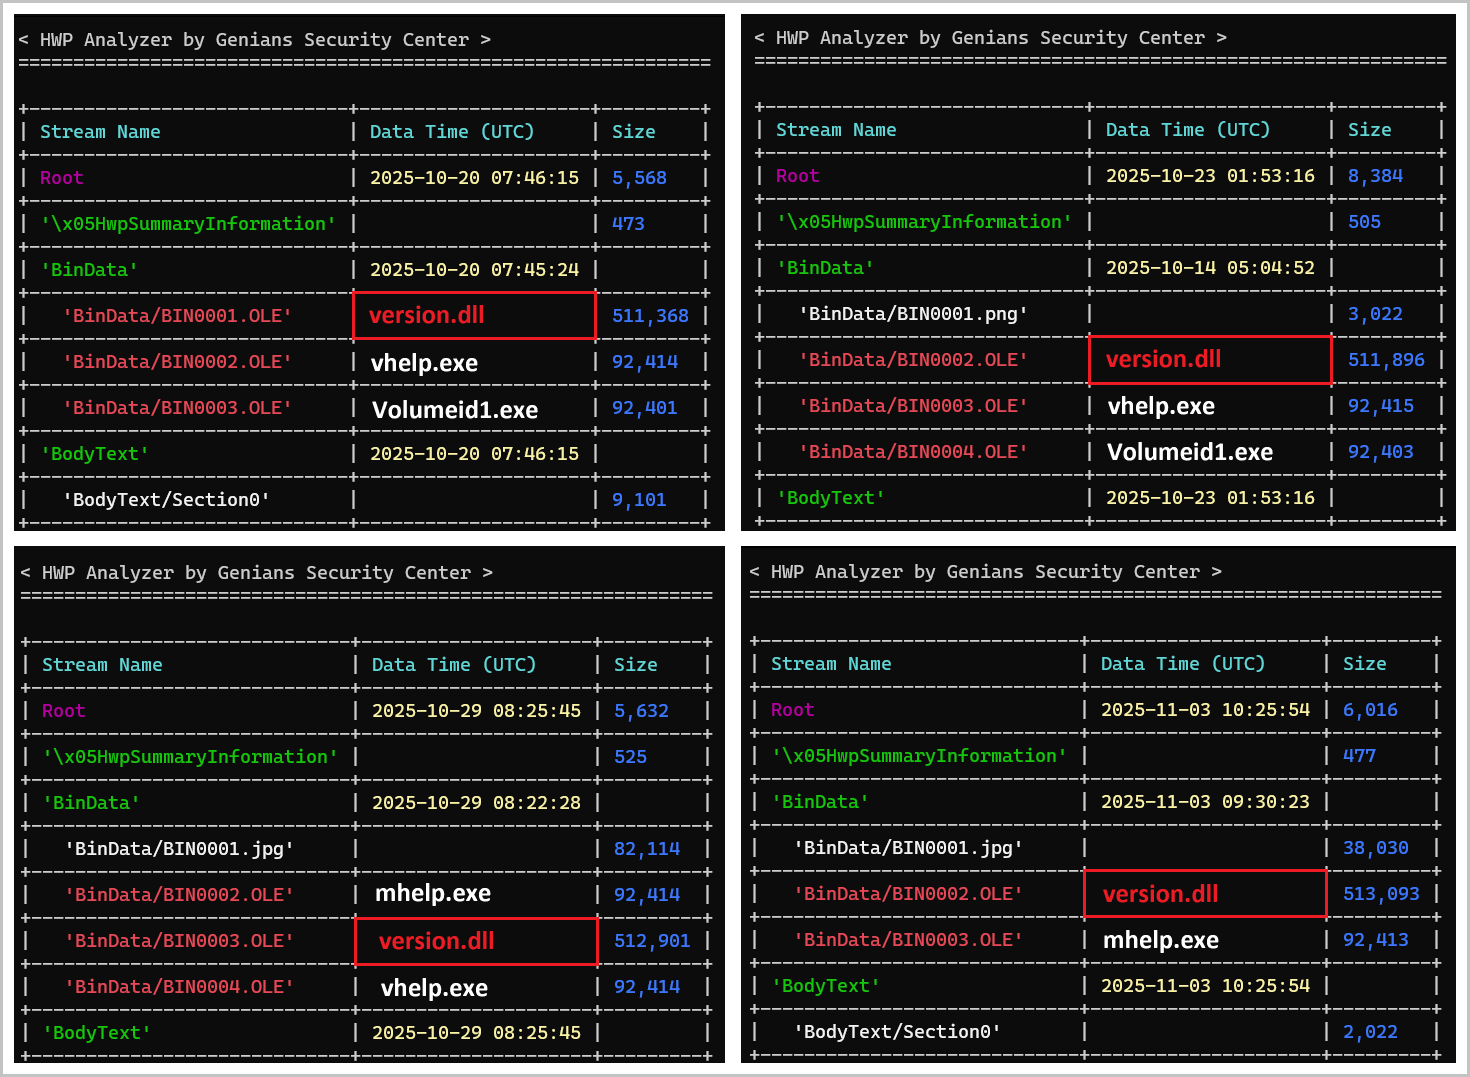Click the 'BinData/BIN0001.png' stream entry
1470x1077 pixels.
pos(913,314)
